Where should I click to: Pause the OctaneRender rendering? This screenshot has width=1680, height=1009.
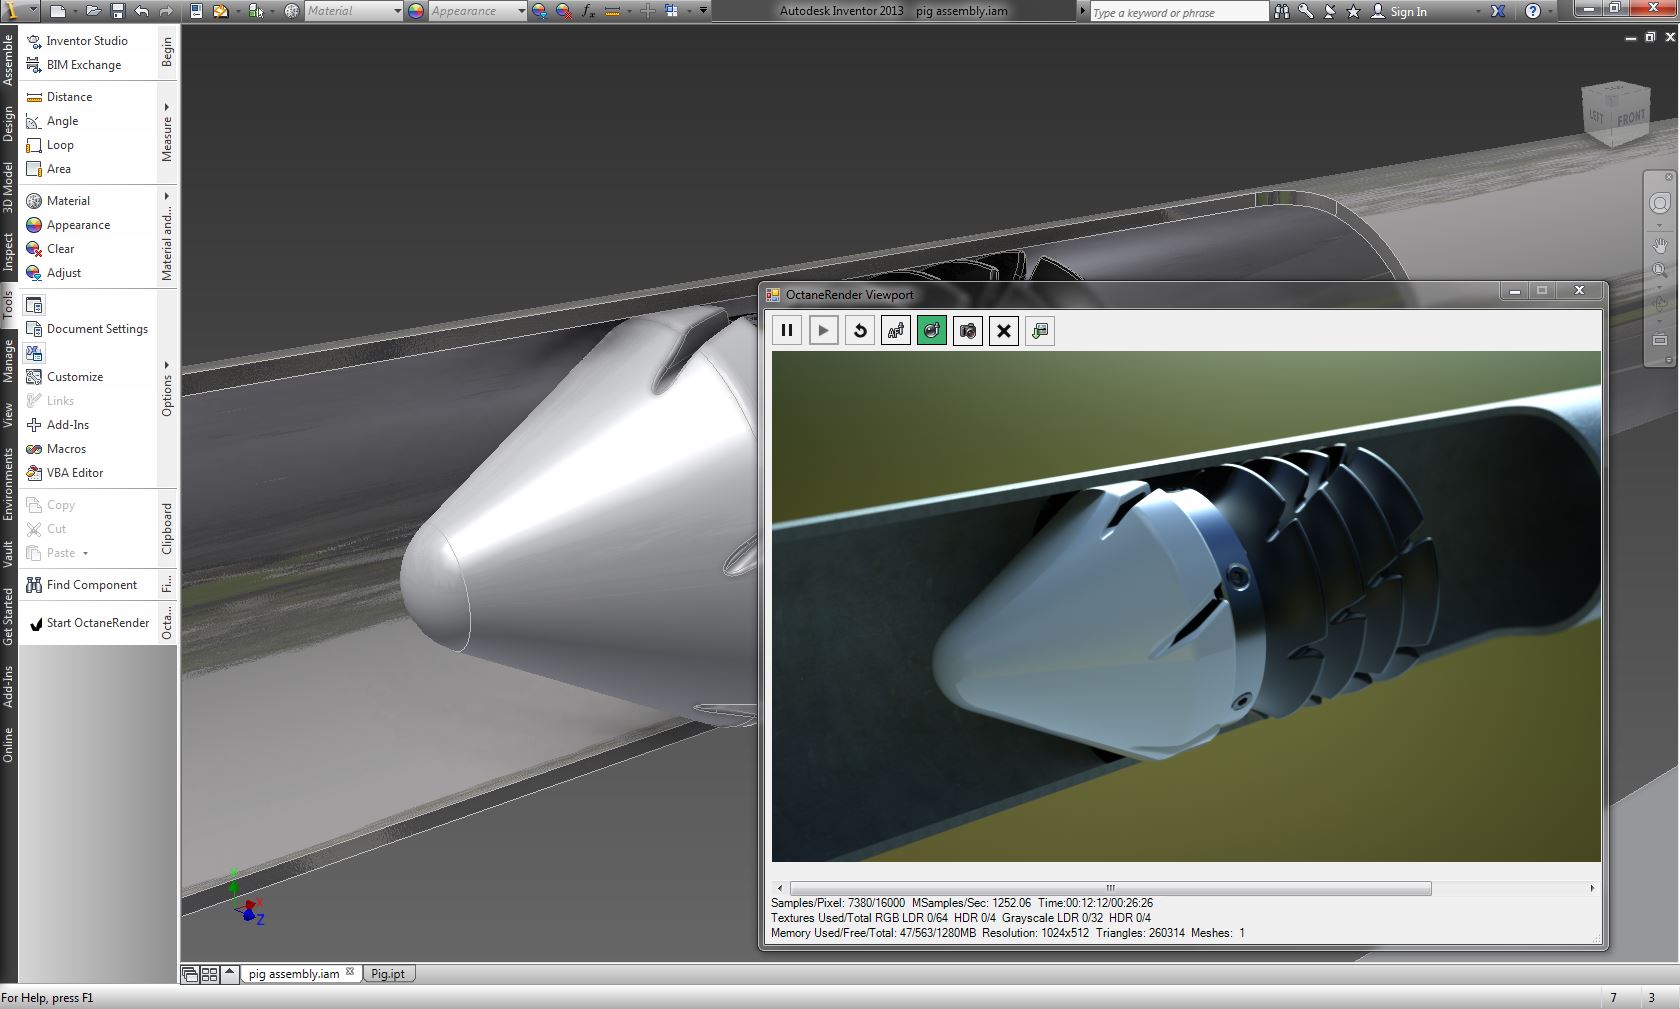[787, 331]
